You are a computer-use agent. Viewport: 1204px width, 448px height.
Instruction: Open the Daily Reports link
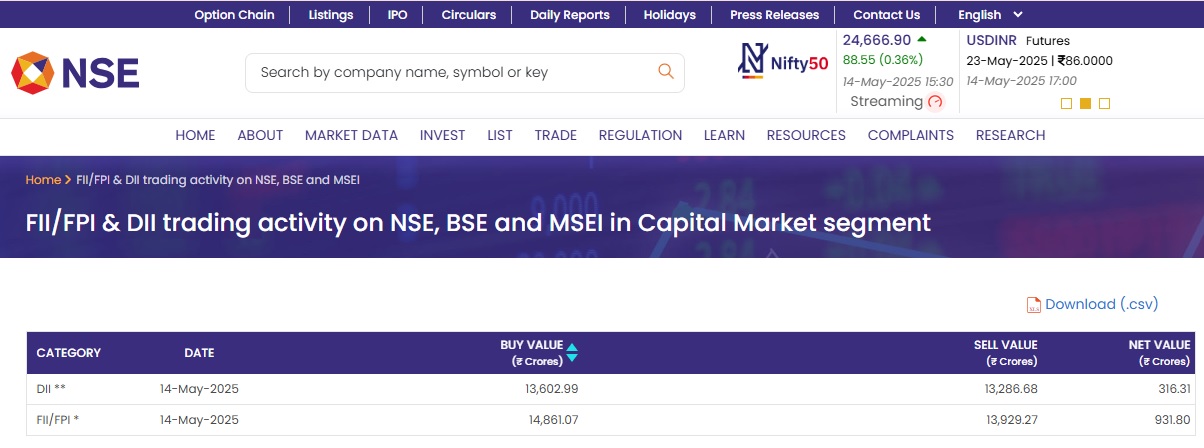click(569, 15)
